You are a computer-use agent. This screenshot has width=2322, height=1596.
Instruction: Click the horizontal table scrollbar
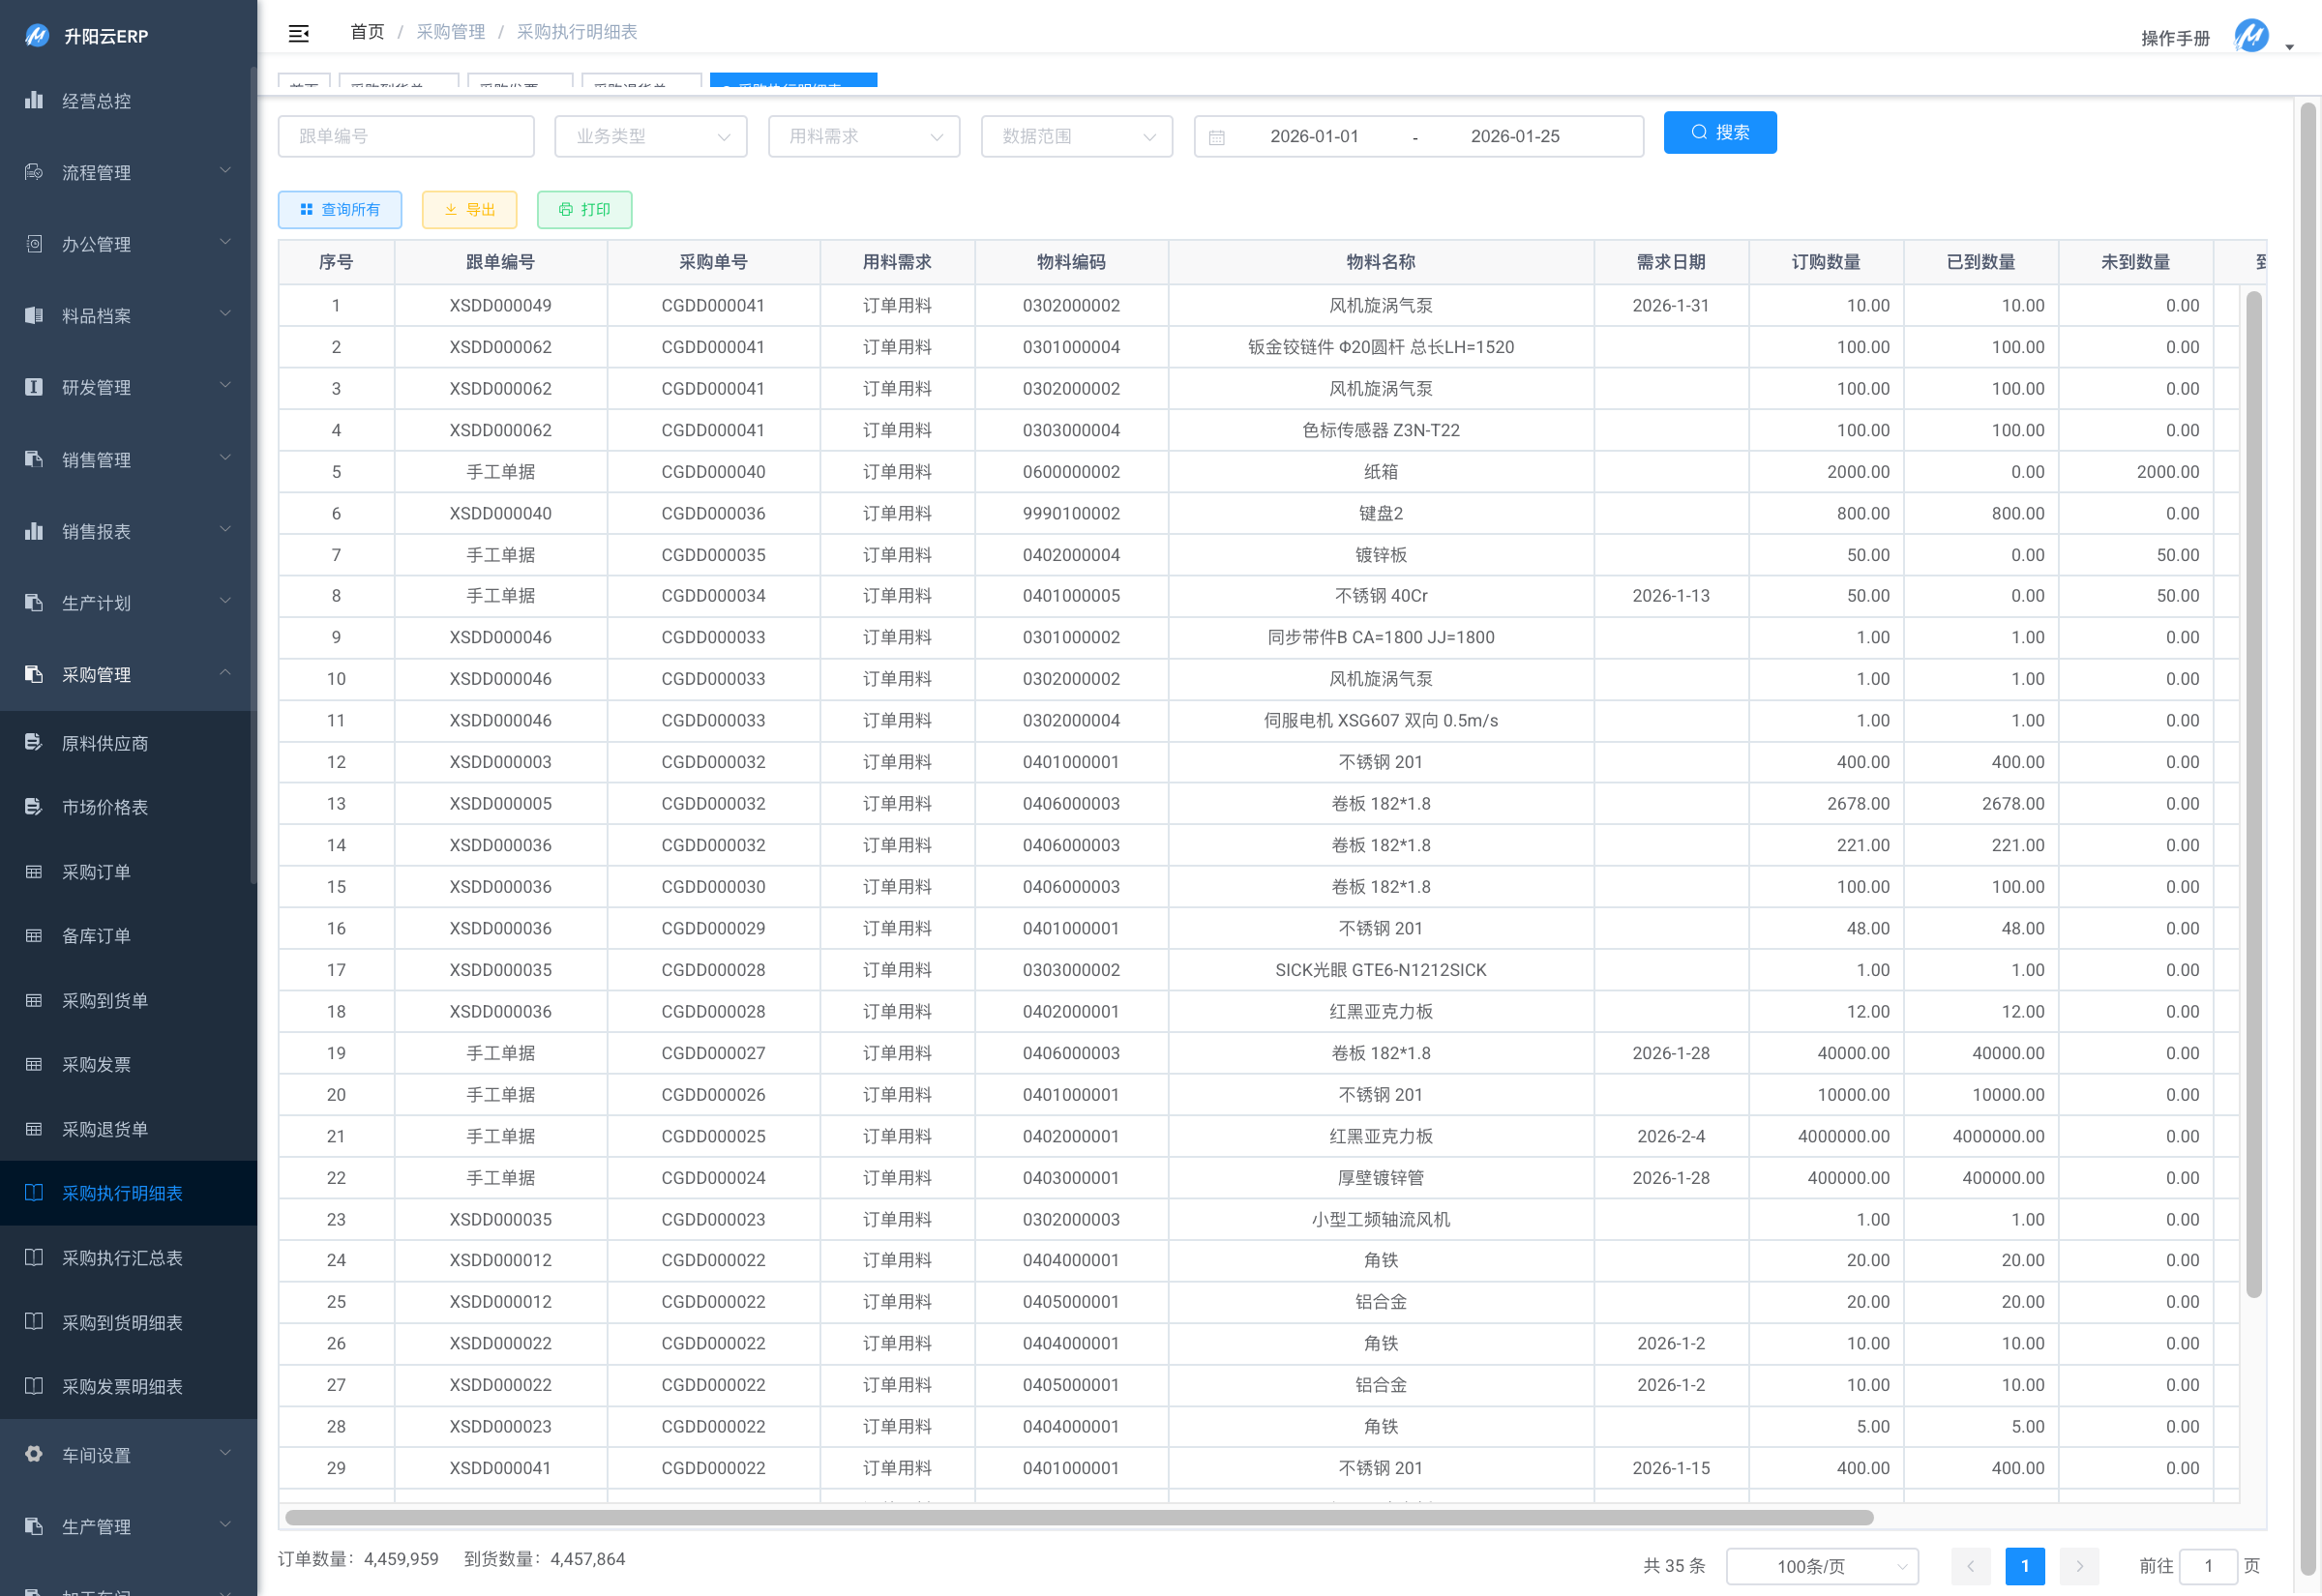point(1078,1518)
